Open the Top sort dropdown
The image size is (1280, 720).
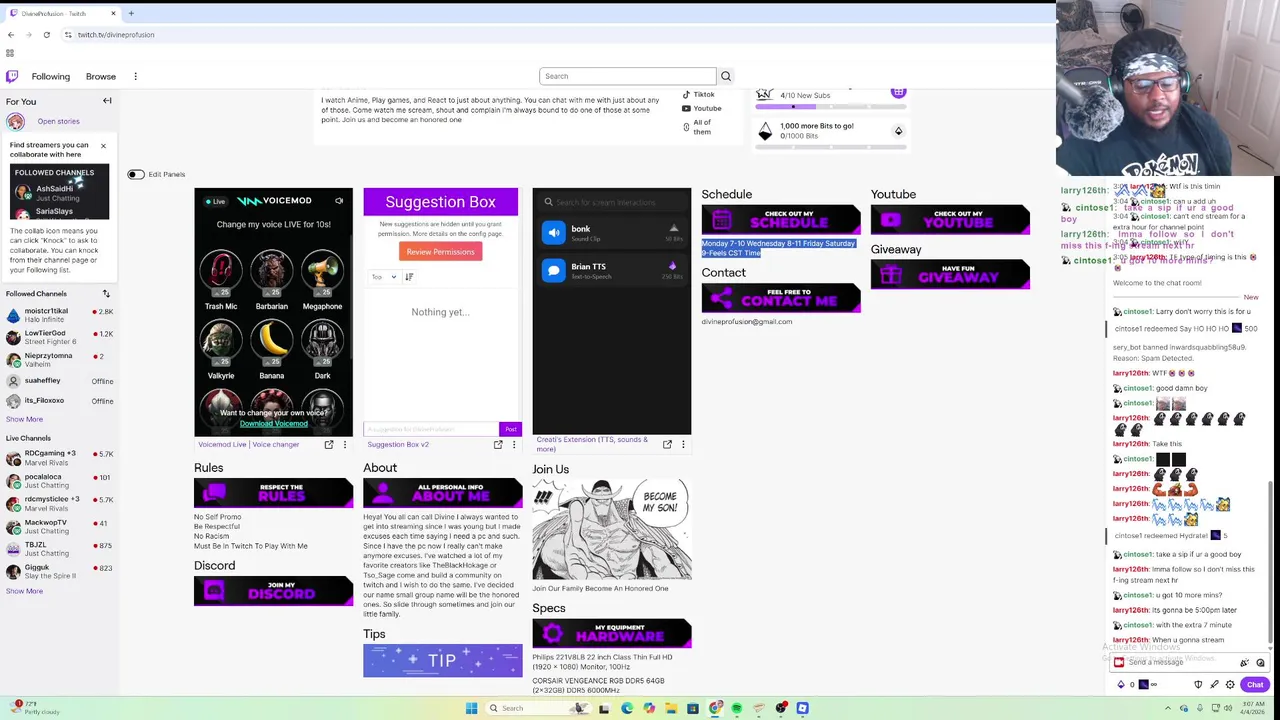click(384, 277)
